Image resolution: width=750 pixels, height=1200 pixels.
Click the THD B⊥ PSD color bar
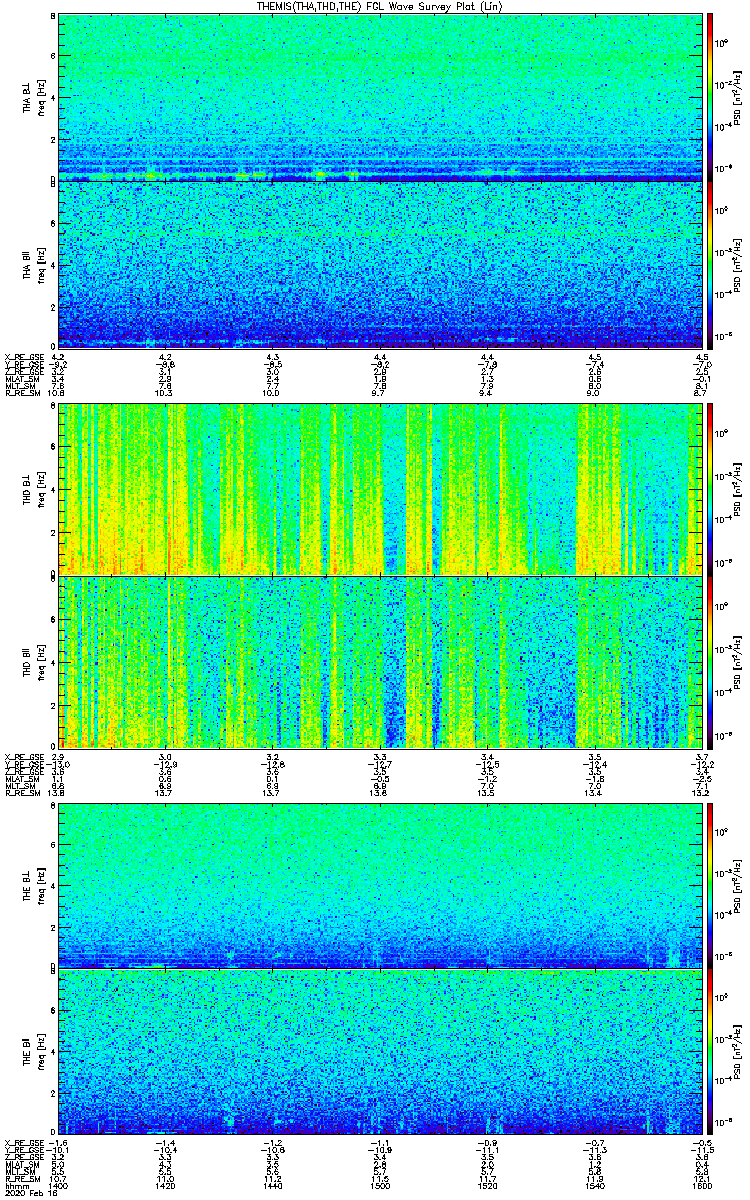pyautogui.click(x=710, y=489)
